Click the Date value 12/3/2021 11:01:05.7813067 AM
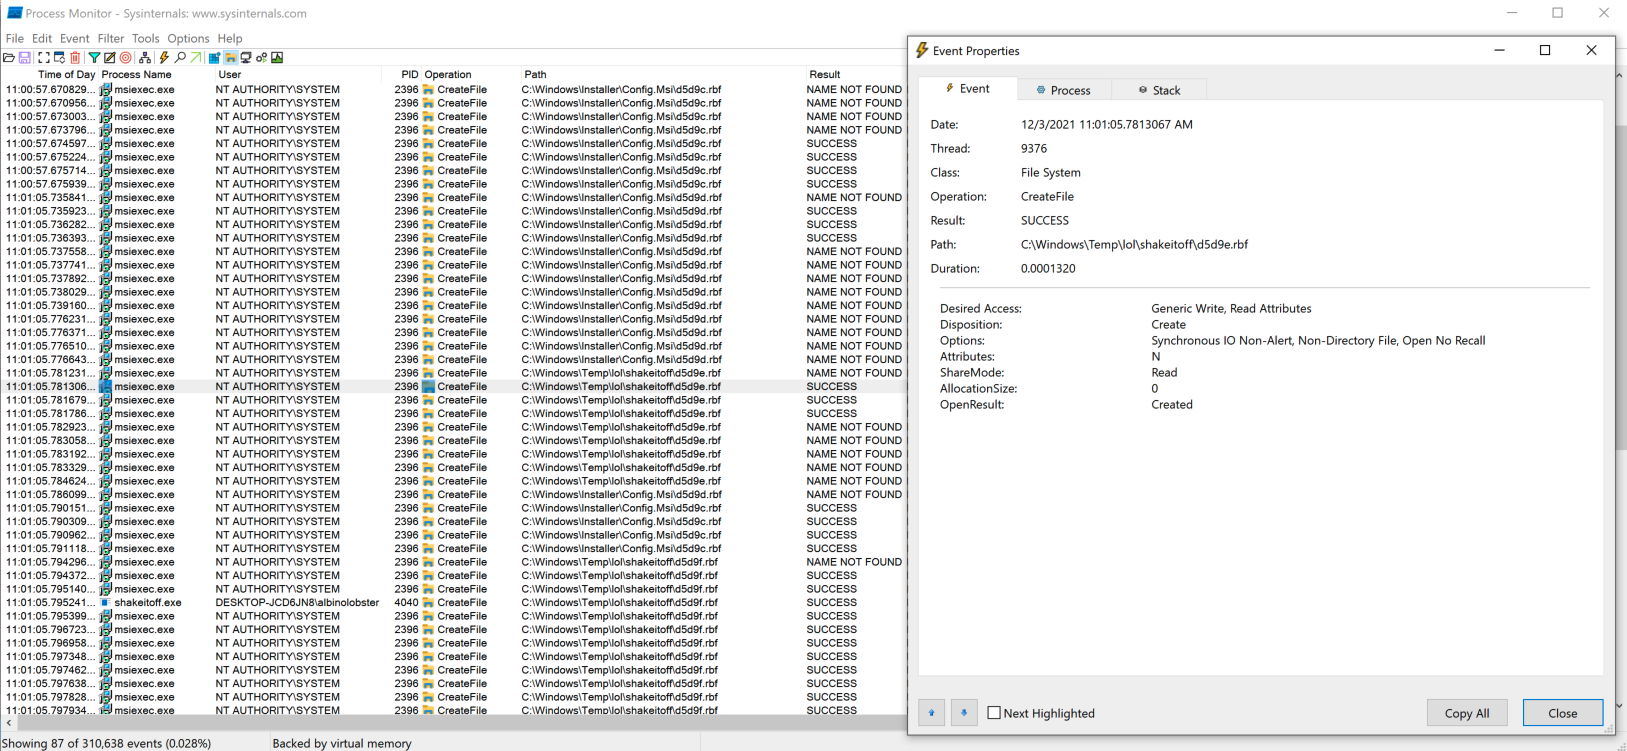The image size is (1627, 751). pos(1106,124)
